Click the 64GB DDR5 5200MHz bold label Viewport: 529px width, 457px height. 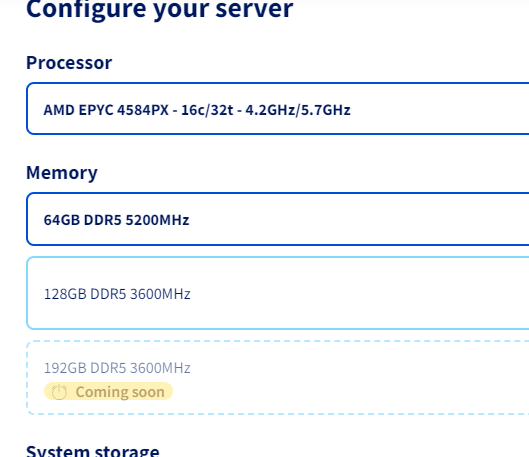pyautogui.click(x=116, y=220)
